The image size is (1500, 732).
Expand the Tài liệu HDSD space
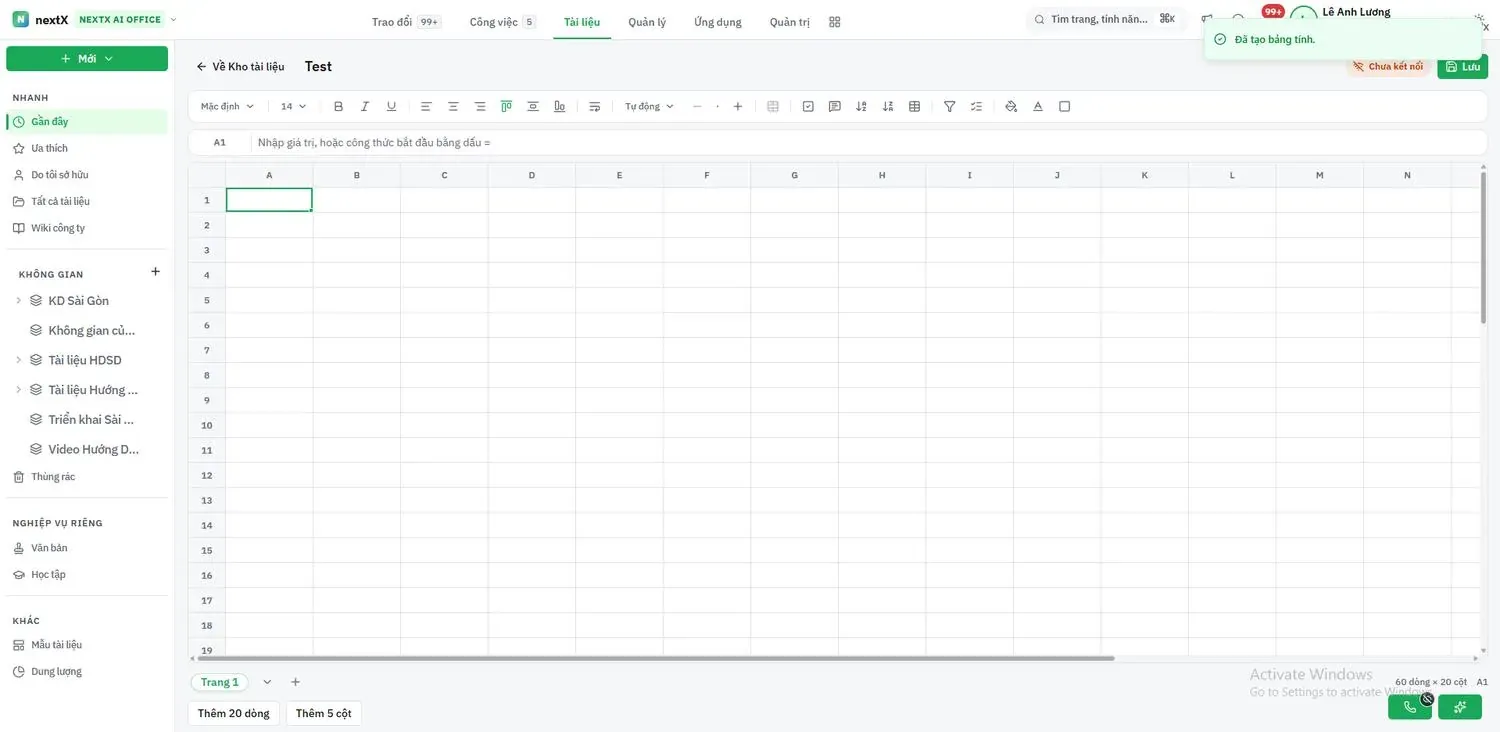pyautogui.click(x=18, y=360)
